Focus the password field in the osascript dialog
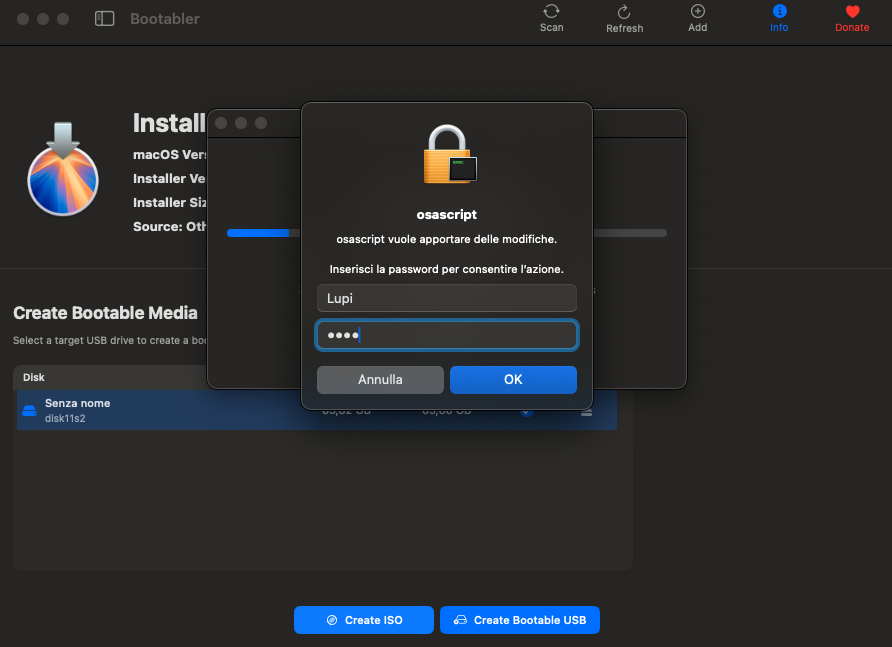892x647 pixels. (447, 335)
